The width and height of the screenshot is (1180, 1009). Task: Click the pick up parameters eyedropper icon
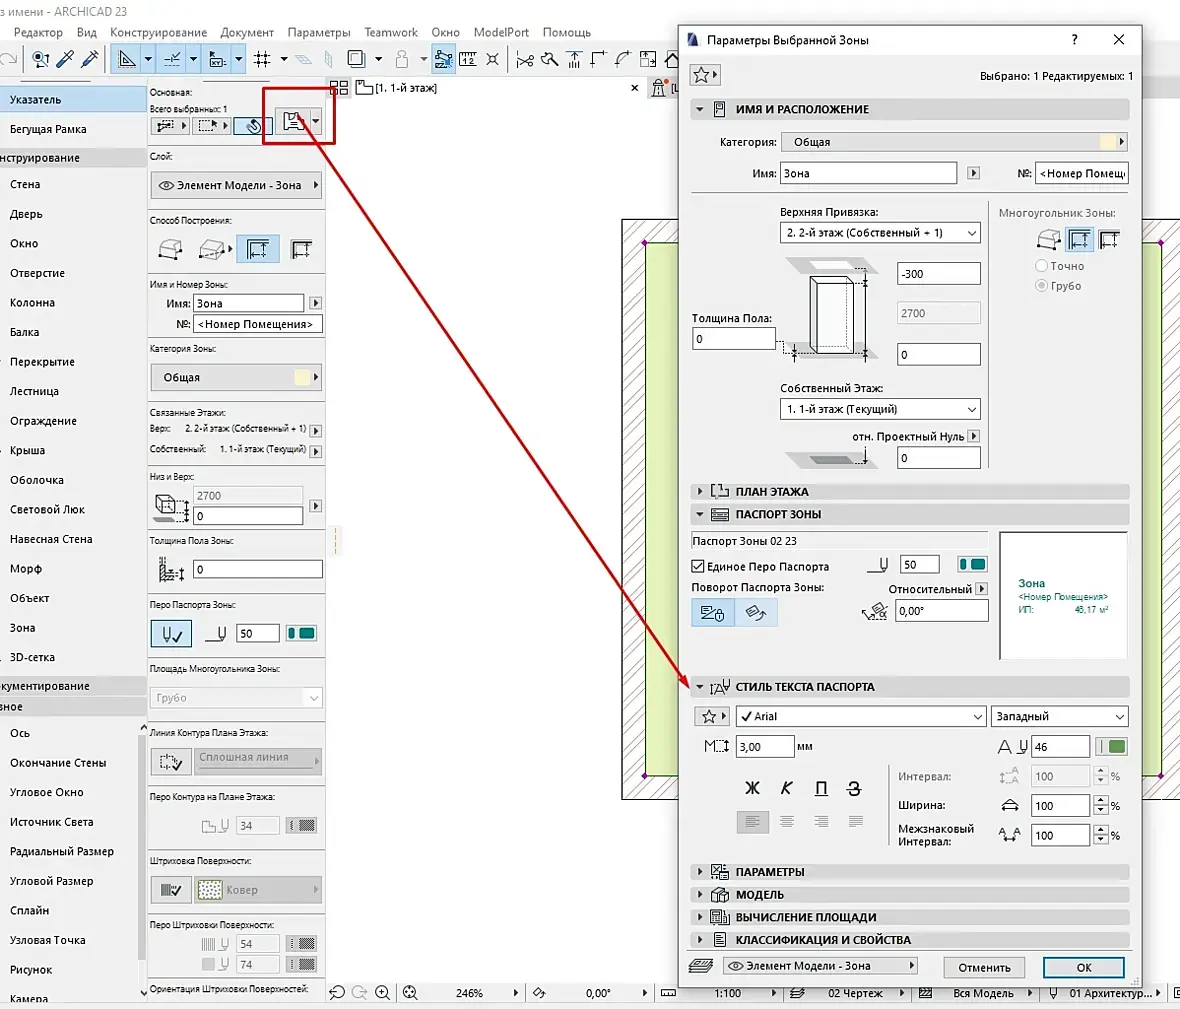coord(65,59)
